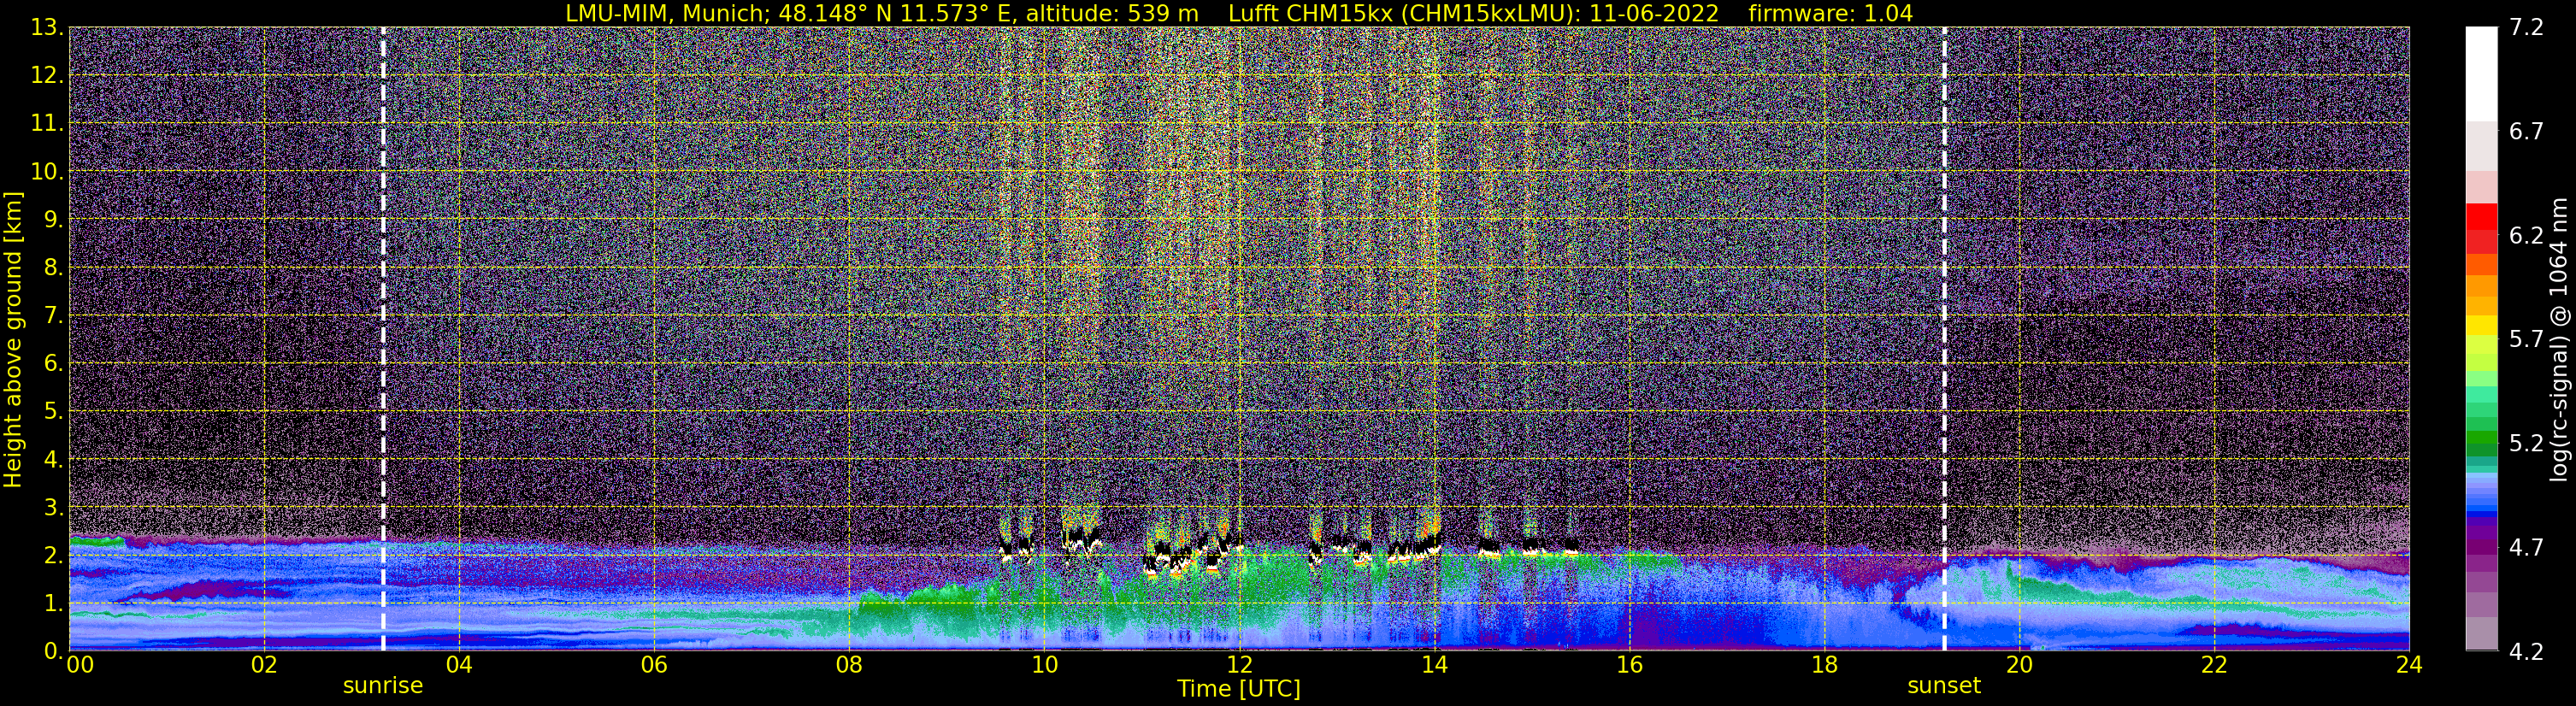Click the 08 tick label on the time axis
Screen dimensions: 2576x706
tap(849, 665)
